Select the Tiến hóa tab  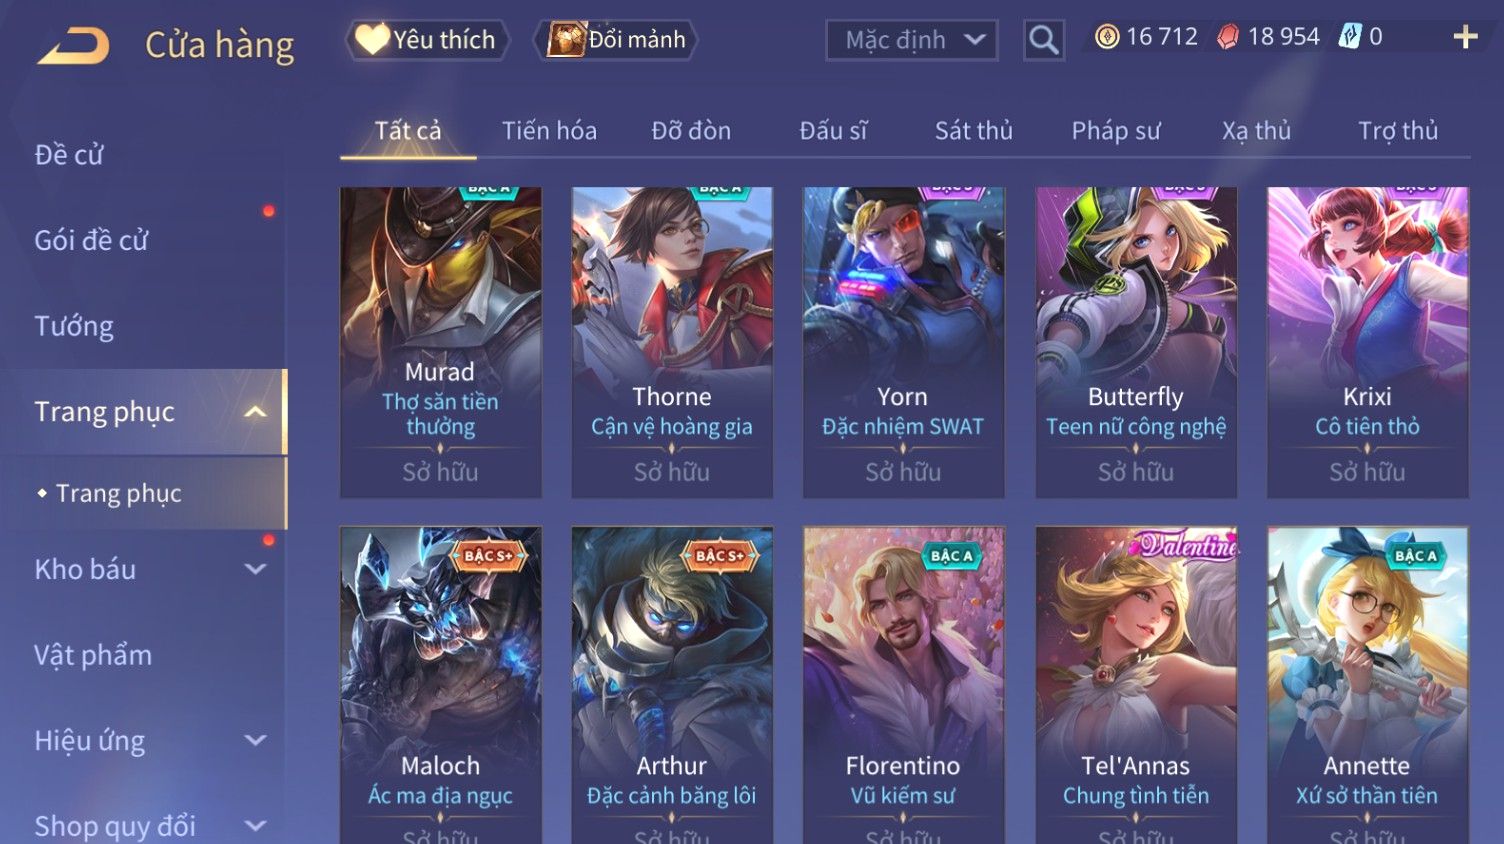tap(549, 131)
